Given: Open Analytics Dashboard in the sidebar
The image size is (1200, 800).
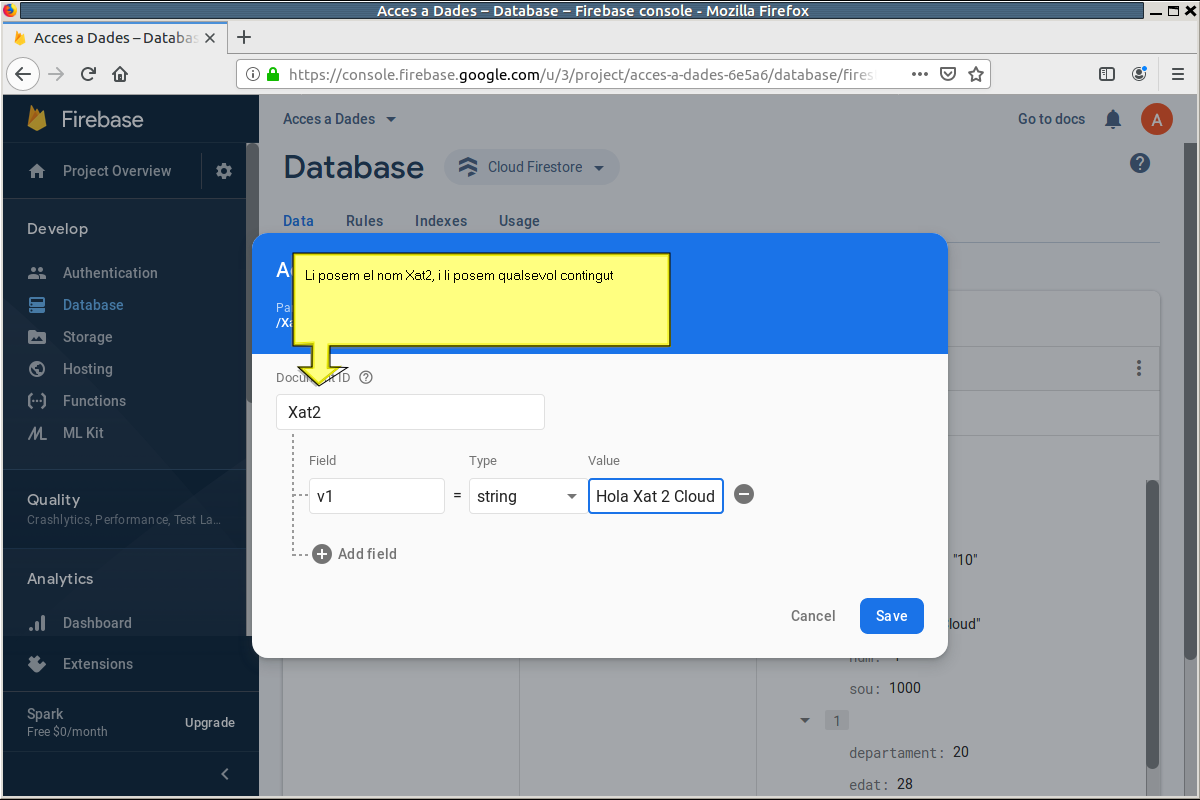Looking at the screenshot, I should (x=97, y=623).
